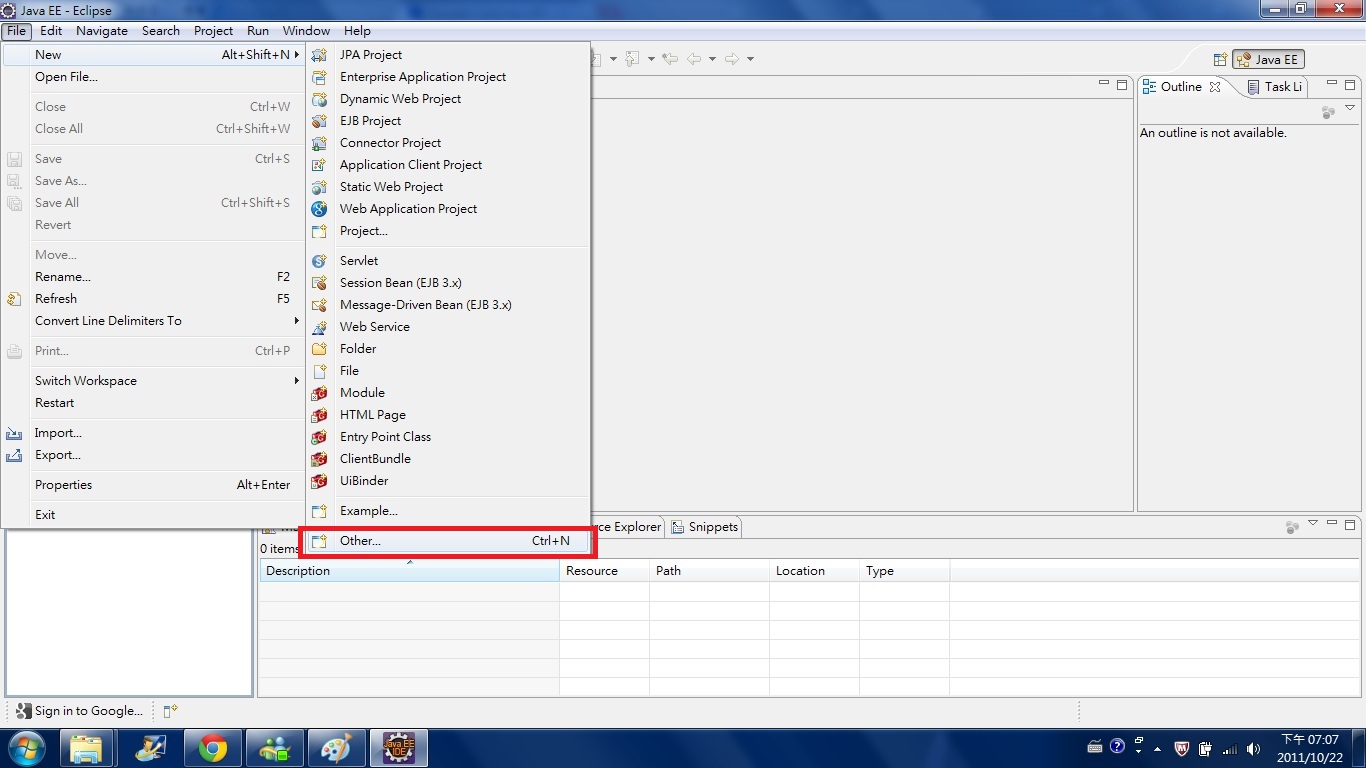
Task: Click Refresh in the File menu
Action: click(x=153, y=299)
